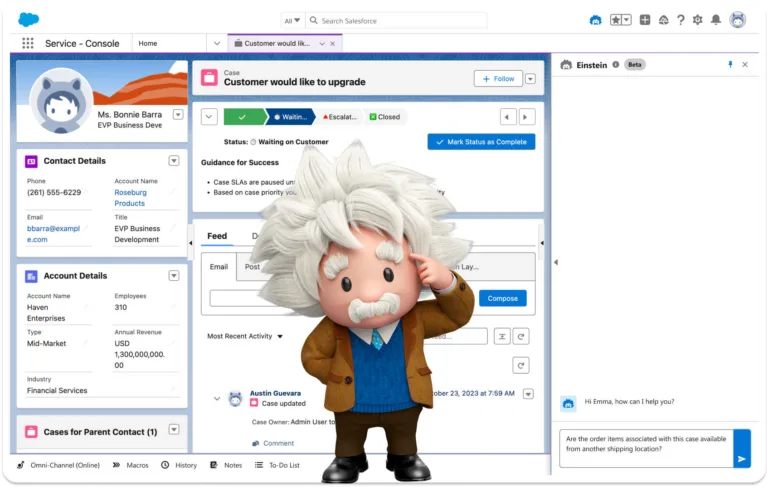Click the Einstein info icon
This screenshot has height=487, width=768.
coord(616,65)
